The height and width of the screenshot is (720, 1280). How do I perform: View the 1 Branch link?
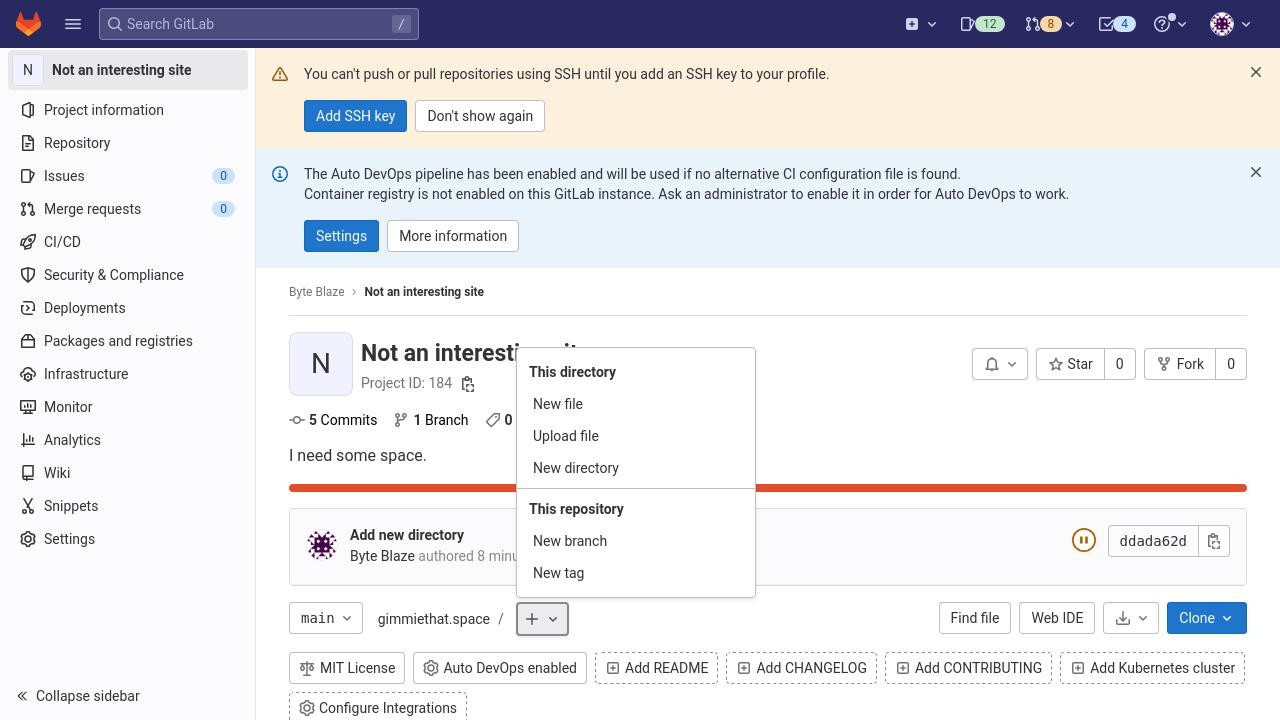(x=431, y=420)
